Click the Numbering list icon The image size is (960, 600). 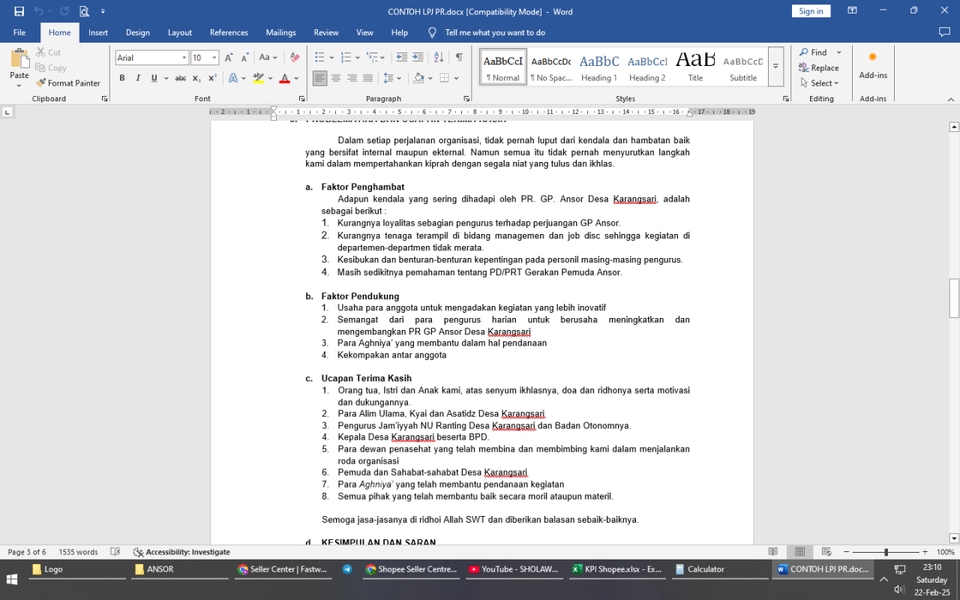point(346,58)
